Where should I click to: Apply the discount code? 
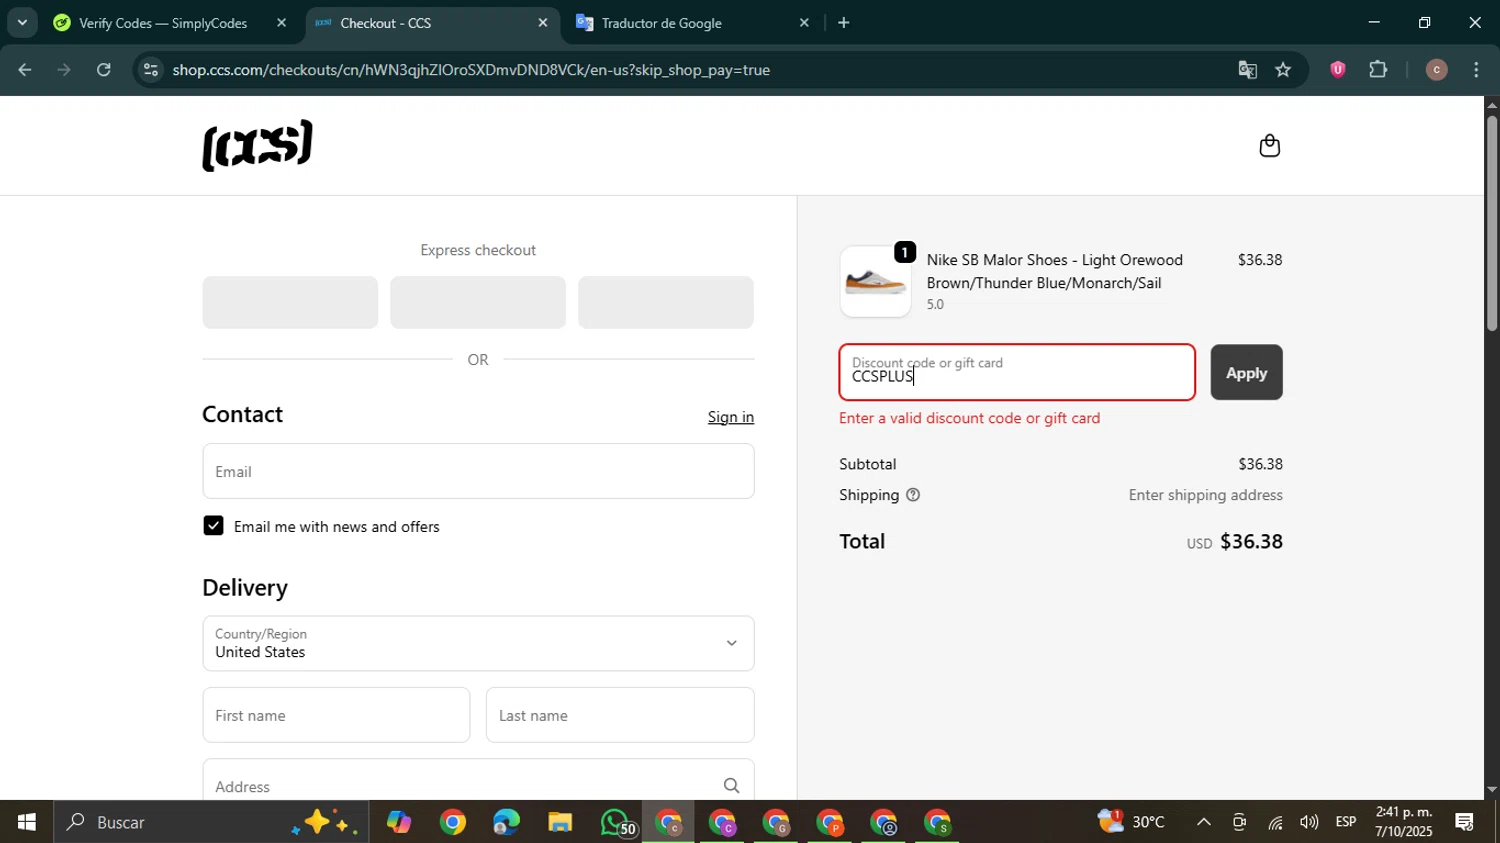click(1246, 372)
